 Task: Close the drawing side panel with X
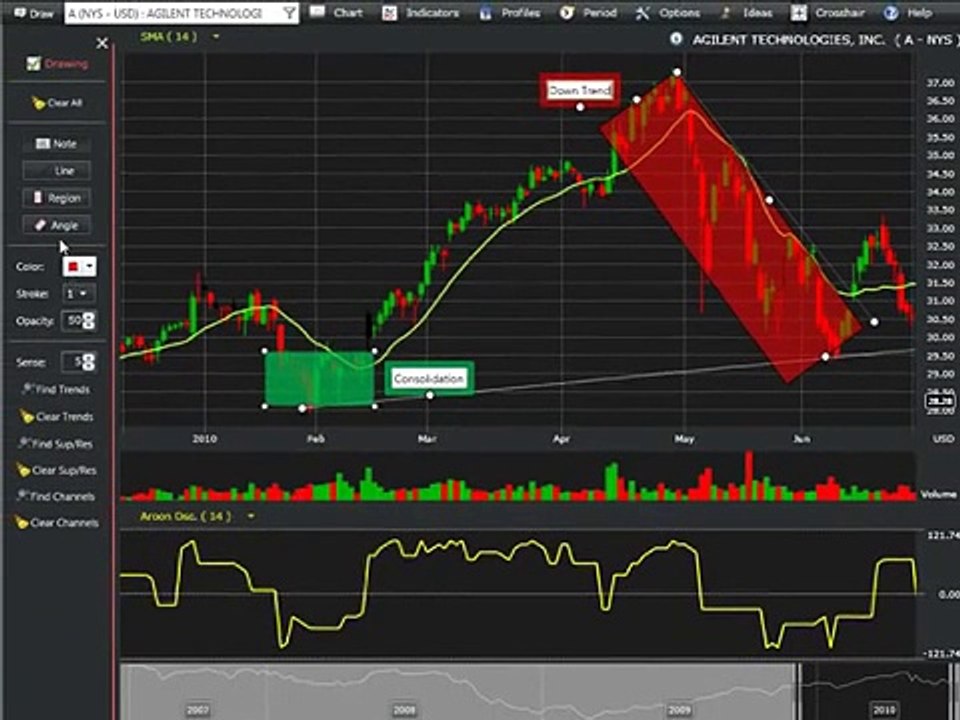click(x=102, y=43)
